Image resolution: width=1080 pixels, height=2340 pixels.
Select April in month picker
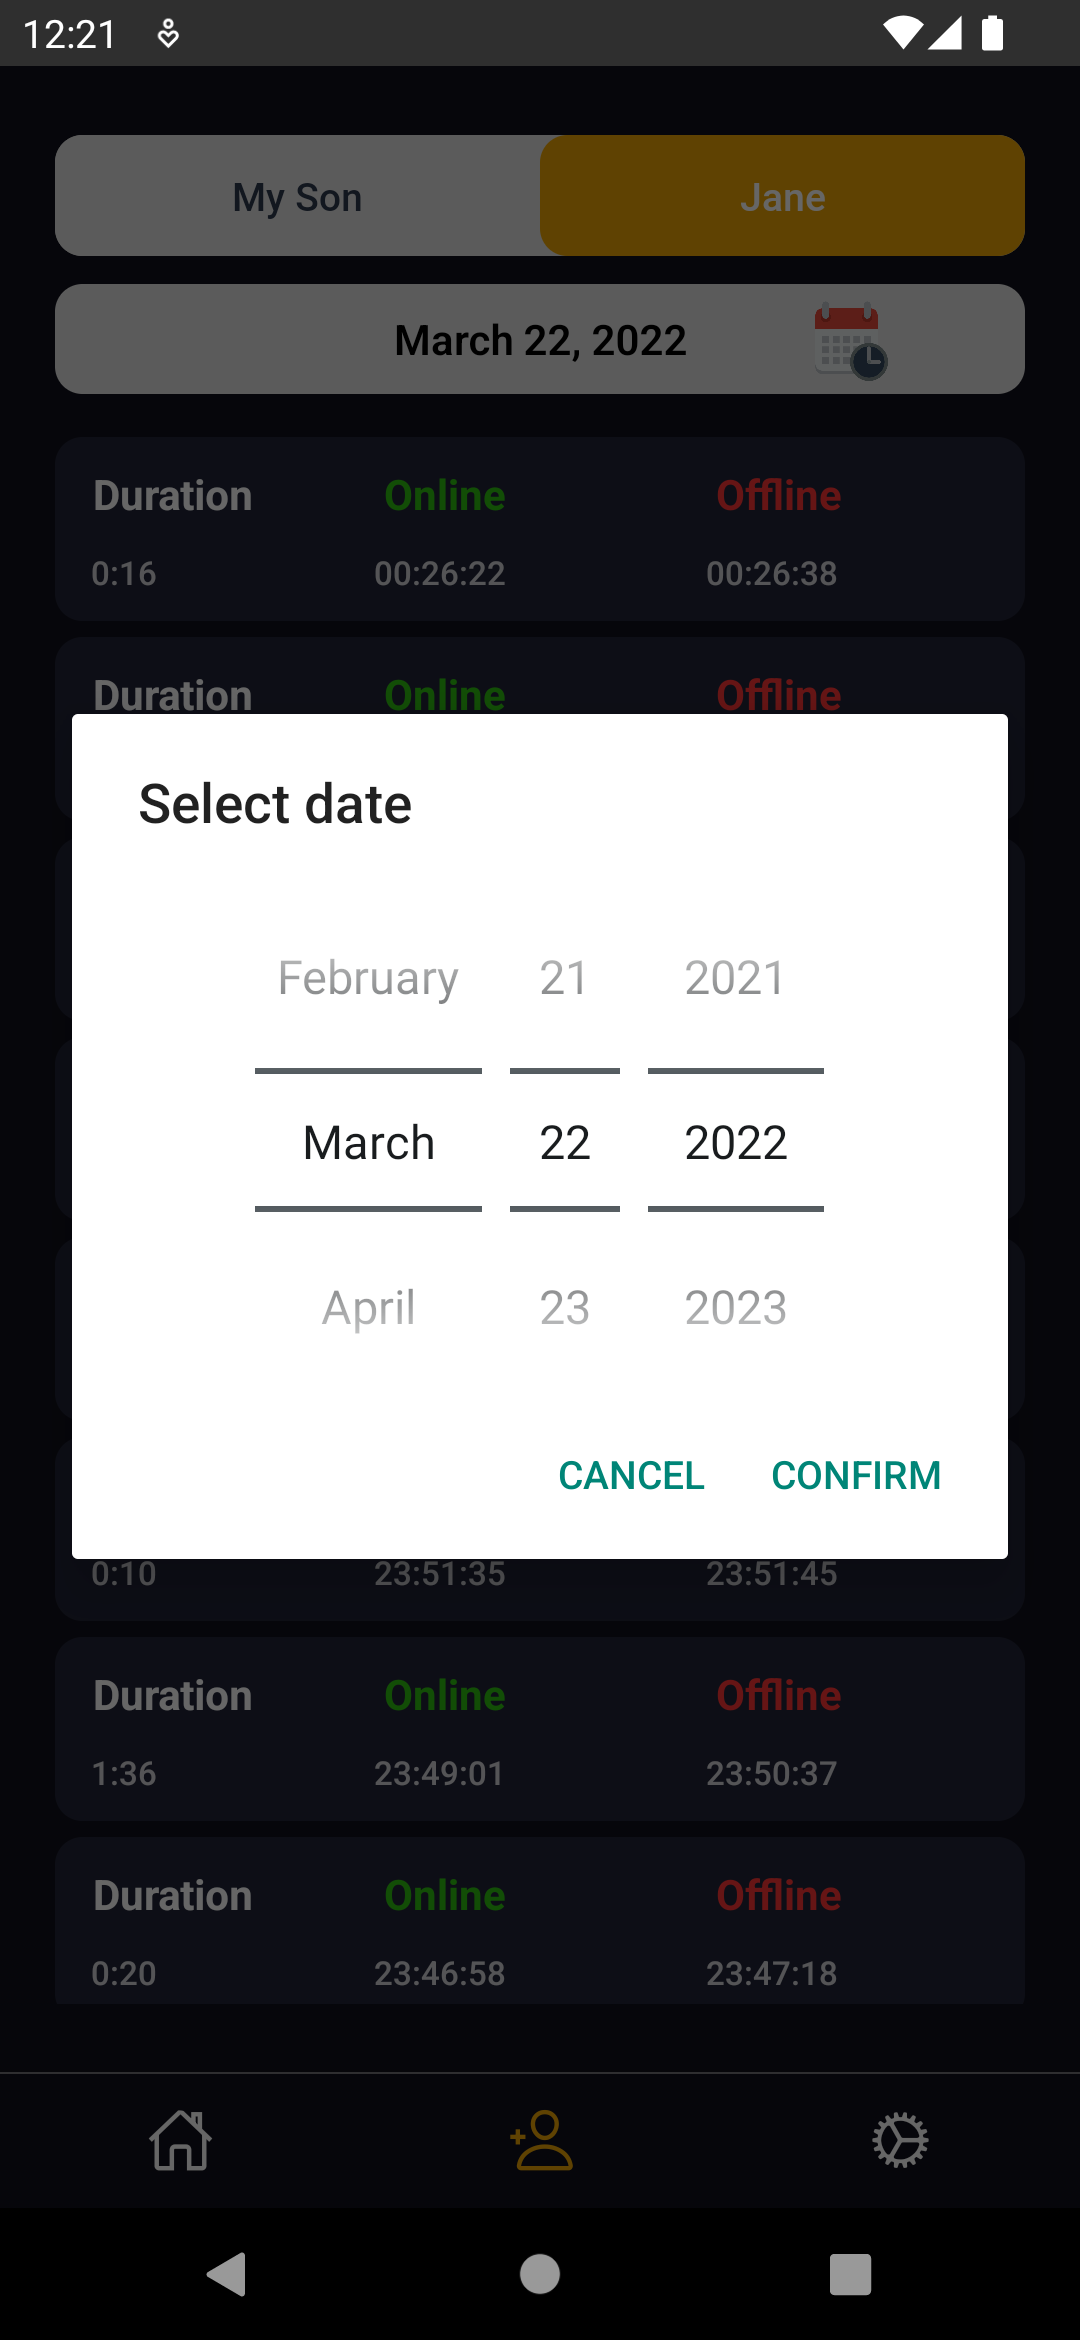click(368, 1308)
